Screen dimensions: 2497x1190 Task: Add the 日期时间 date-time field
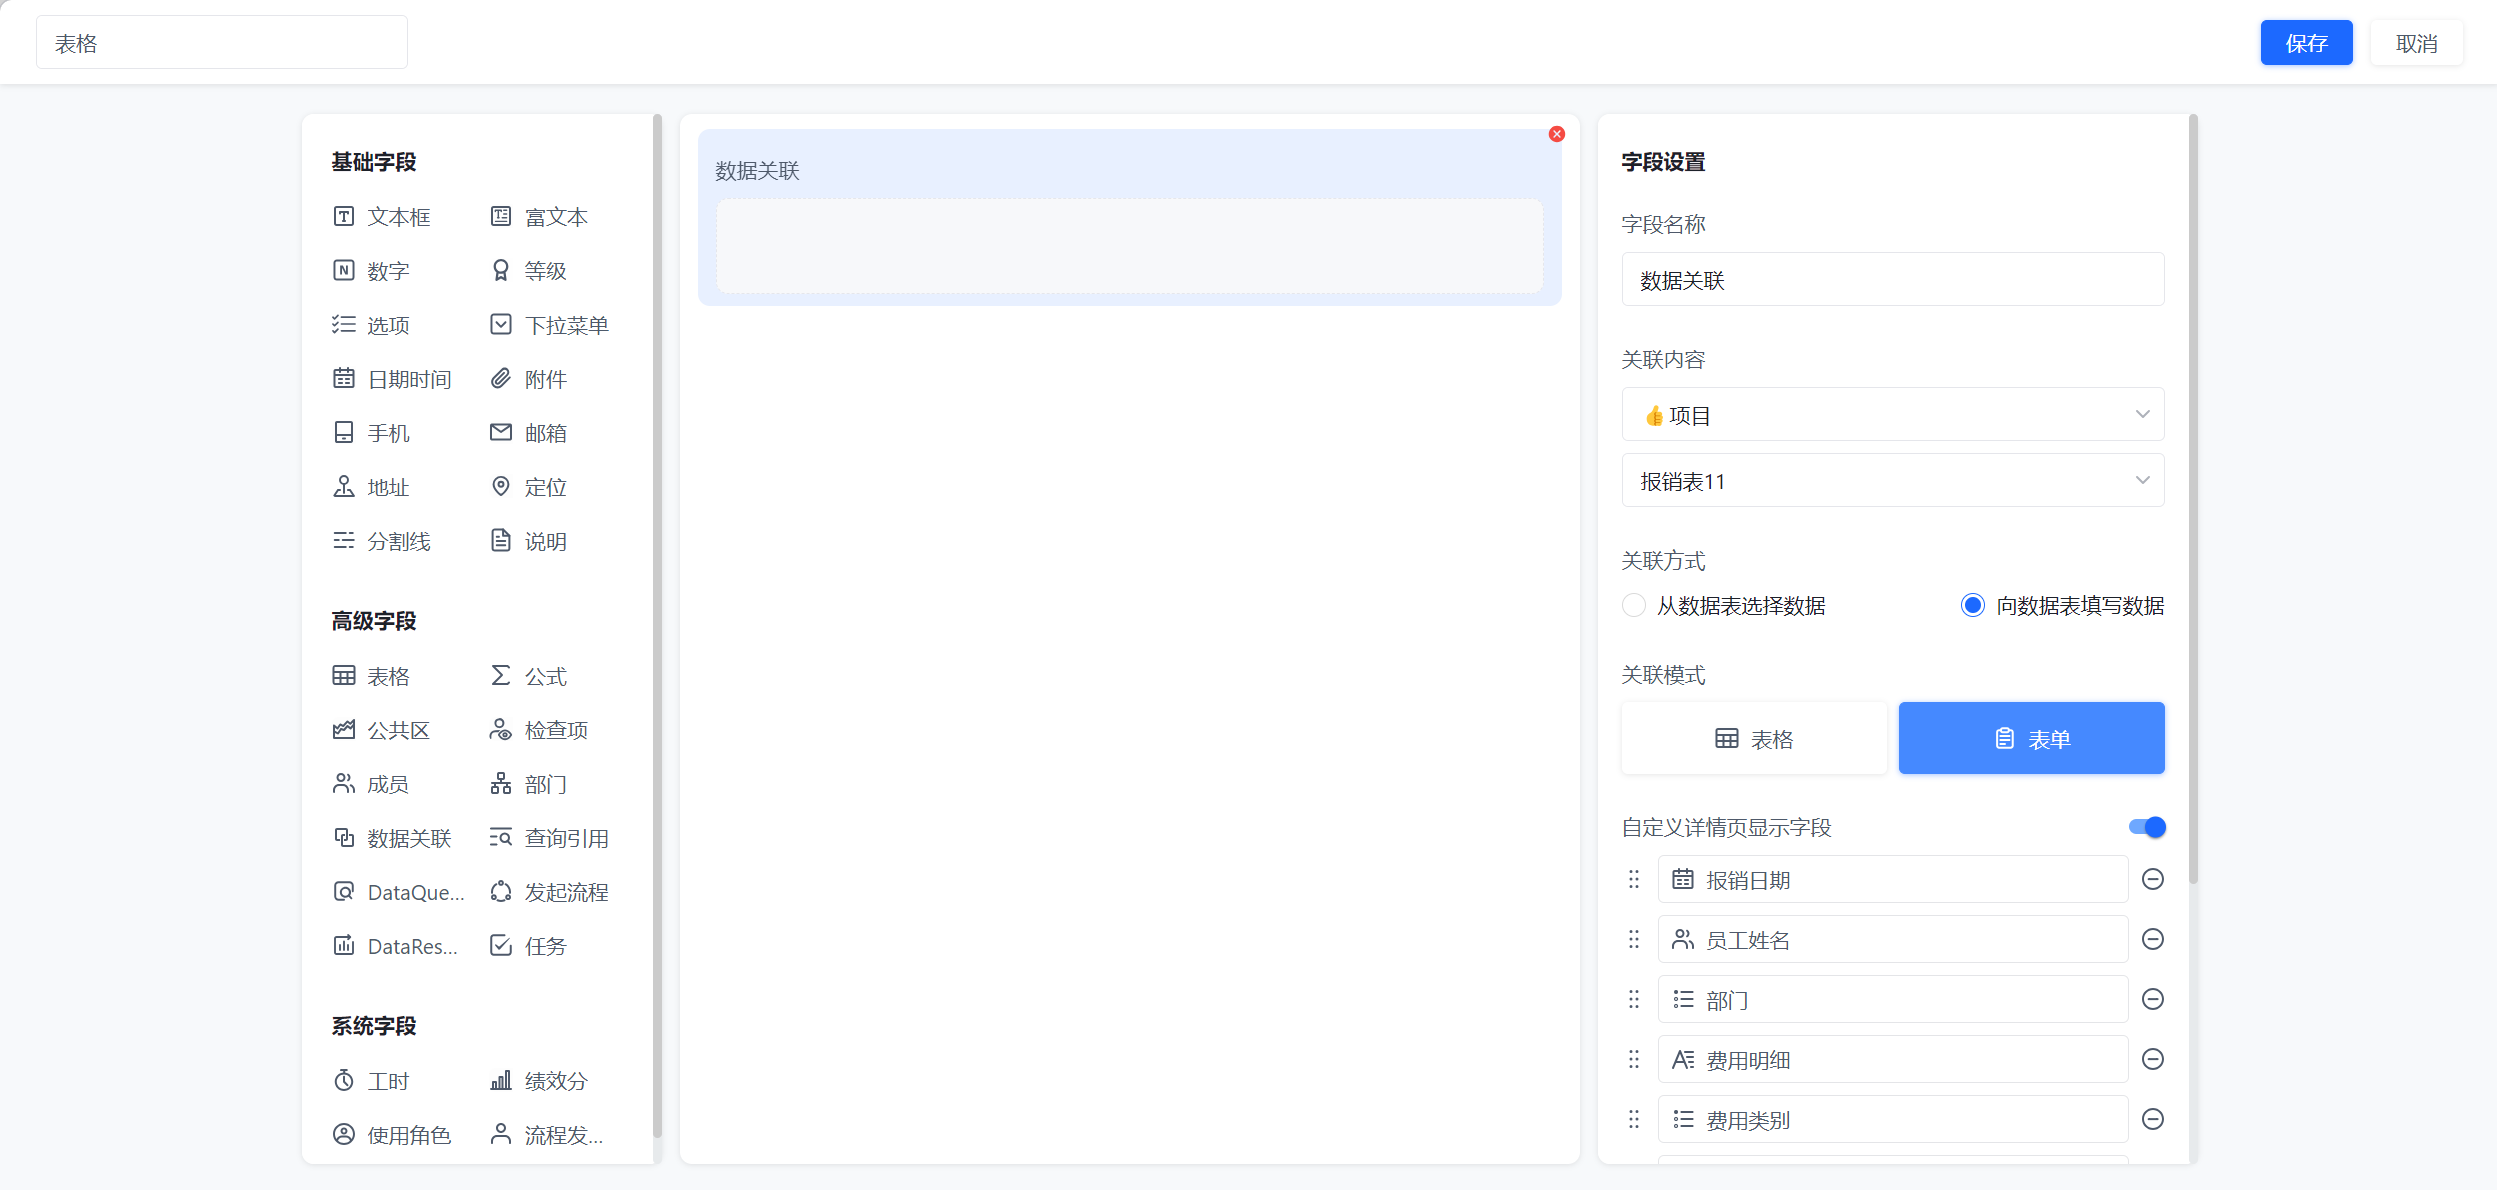coord(392,379)
